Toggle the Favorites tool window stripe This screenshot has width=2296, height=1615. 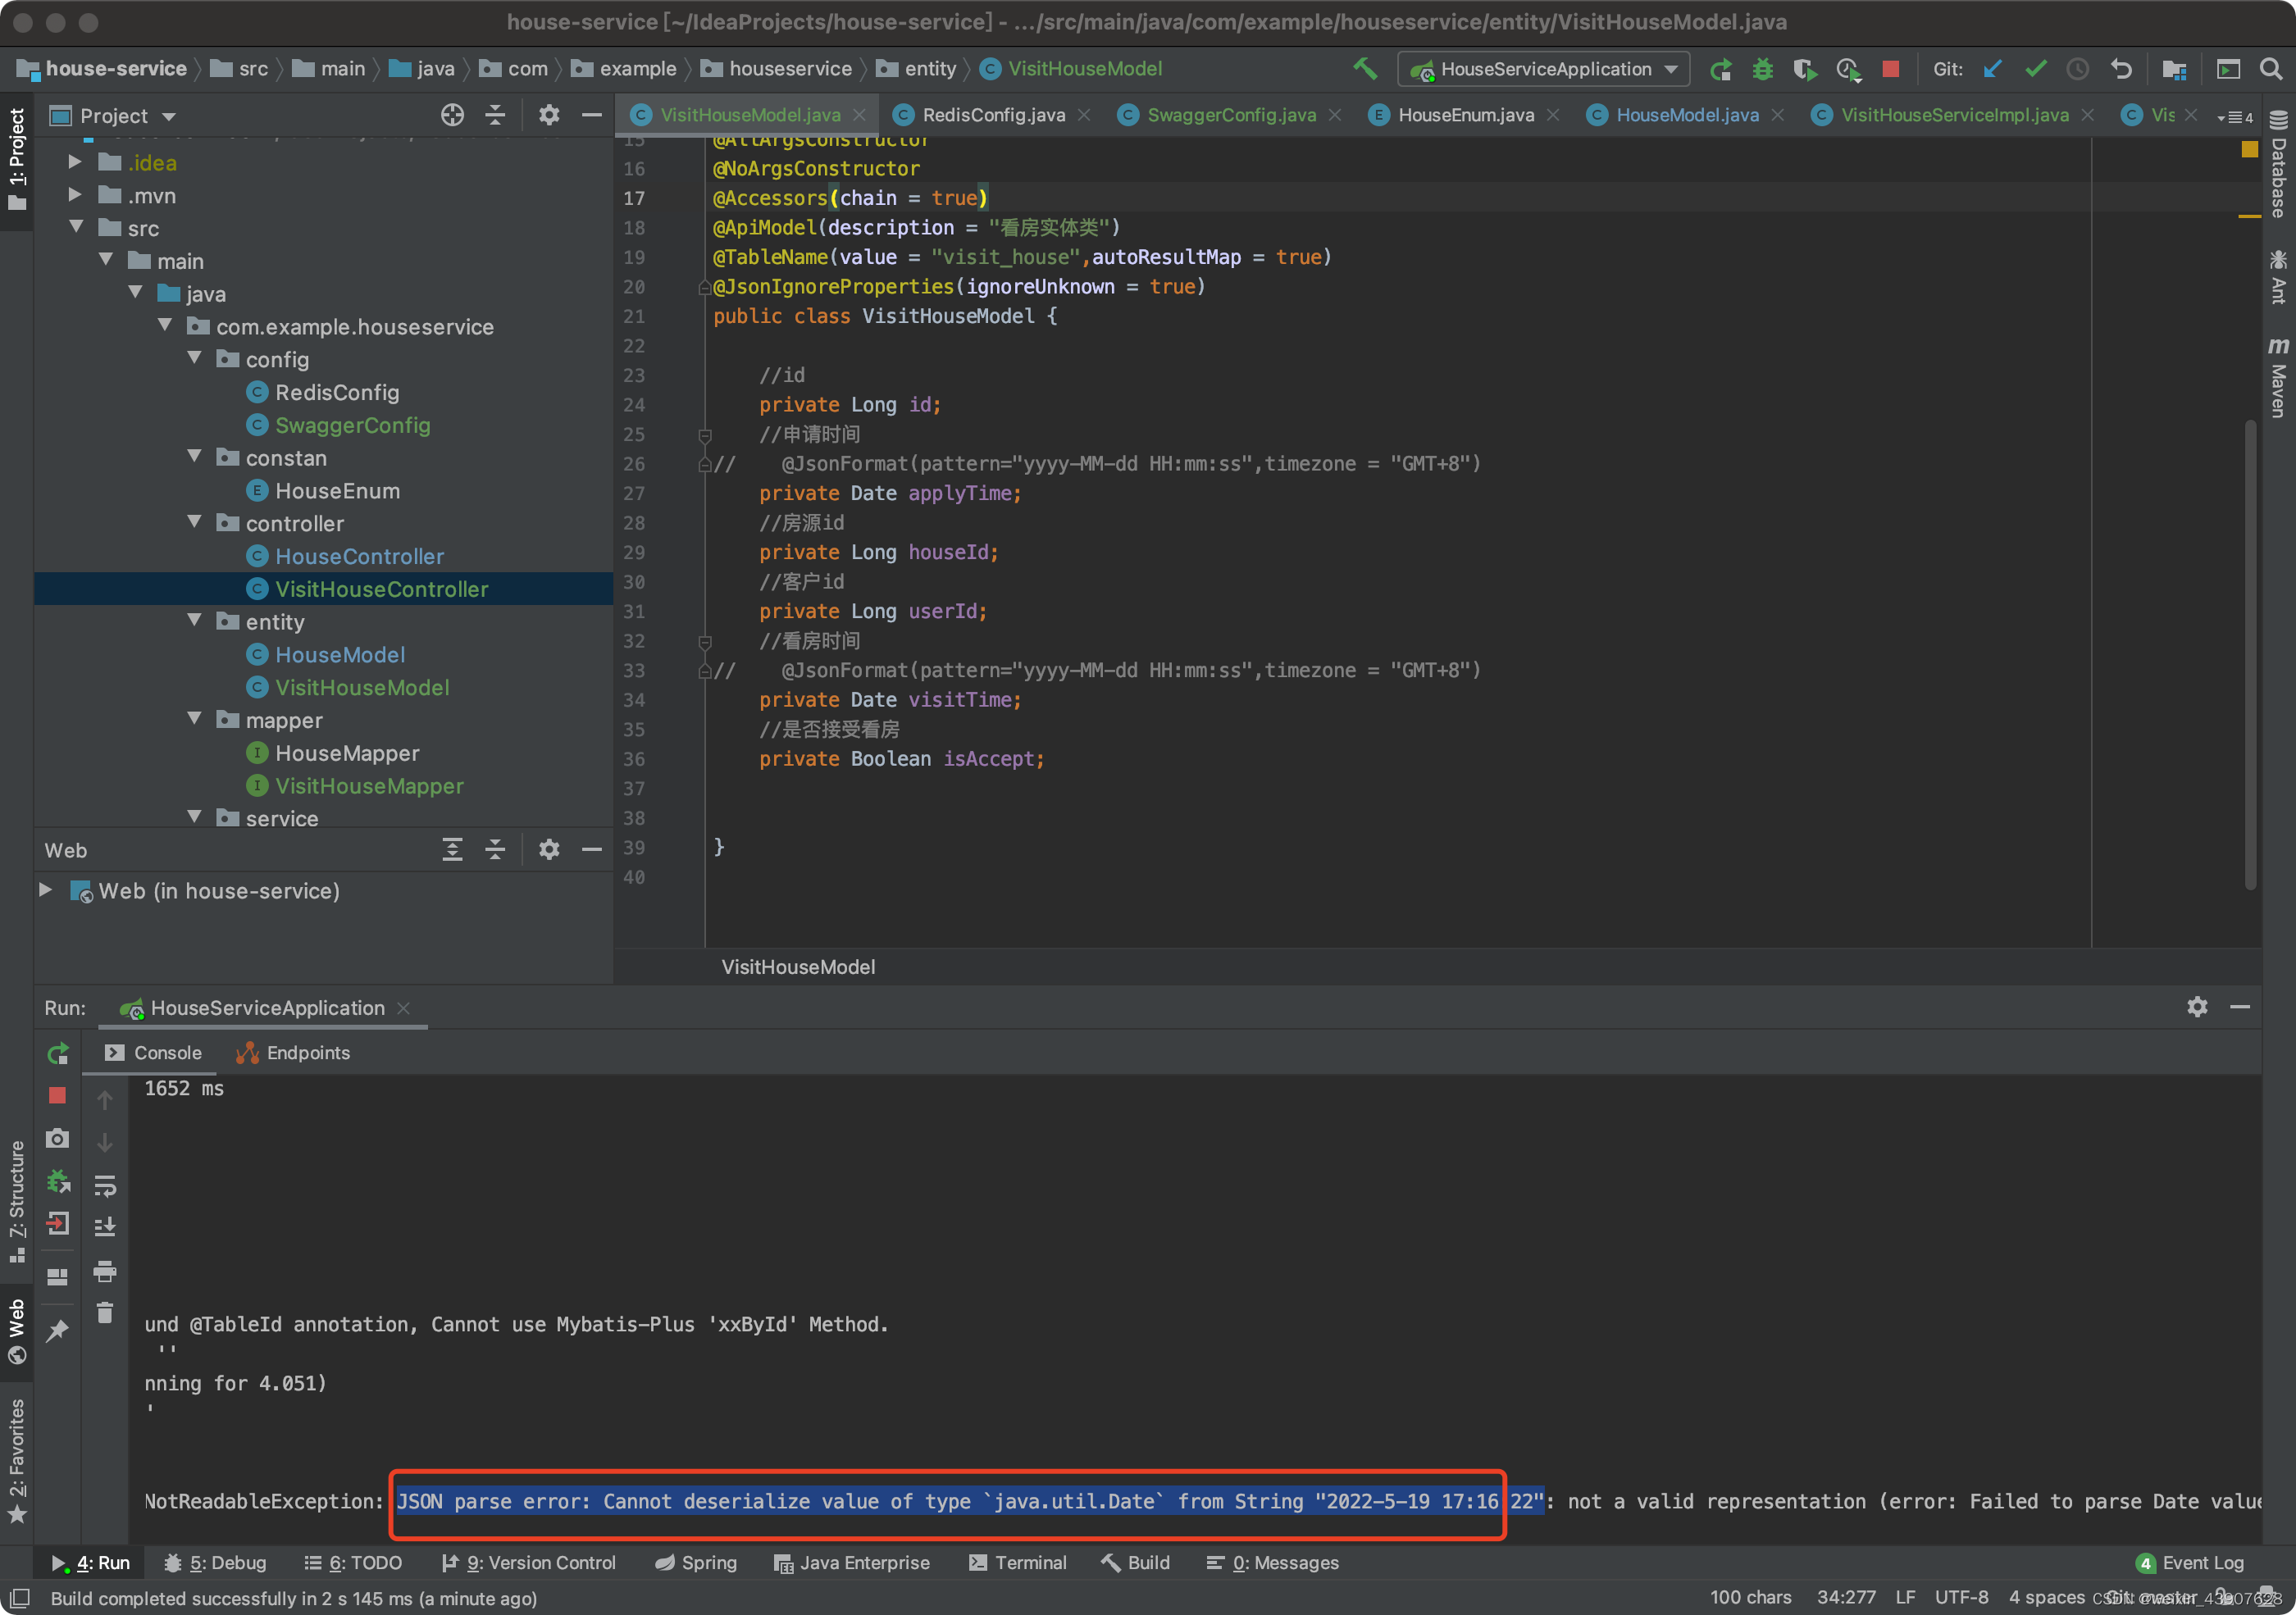click(16, 1460)
